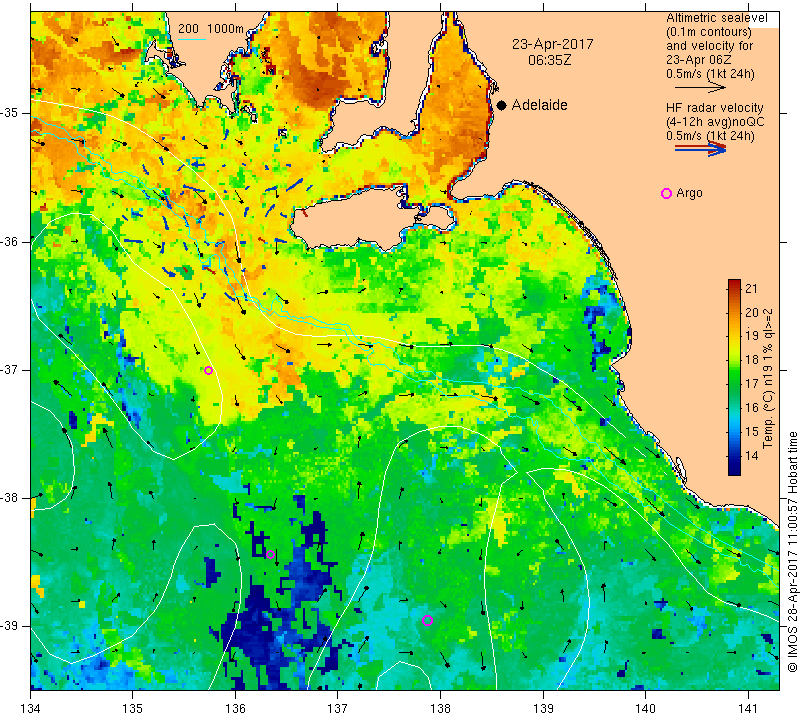Screen dimensions: 800x720
Task: Click the 21 label on temperature scale
Action: pyautogui.click(x=752, y=288)
